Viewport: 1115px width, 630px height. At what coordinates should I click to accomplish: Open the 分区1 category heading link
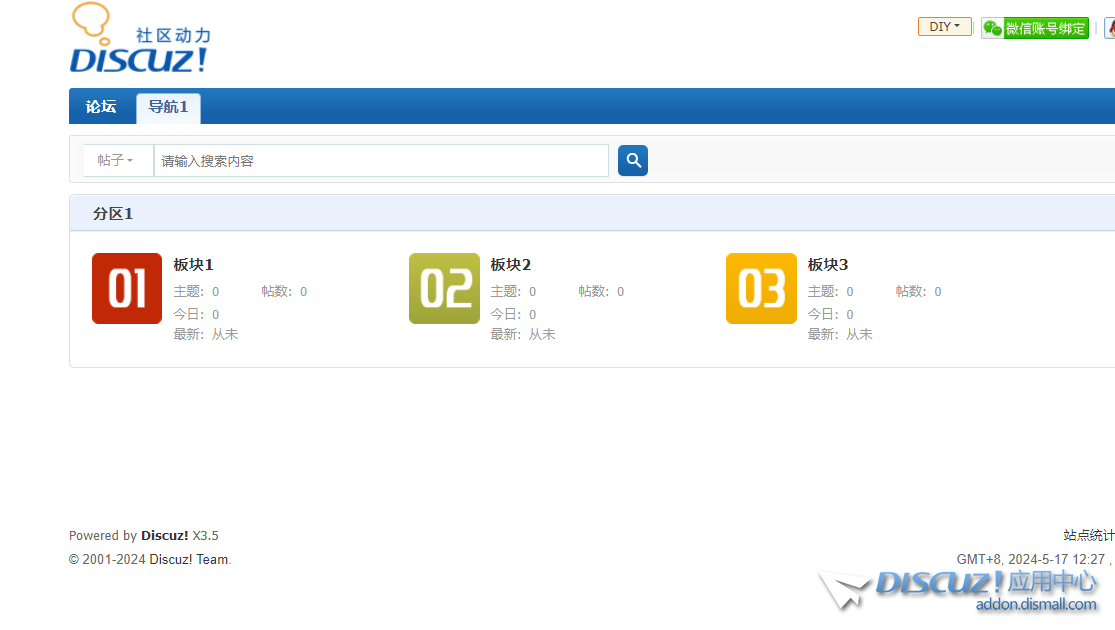click(113, 214)
